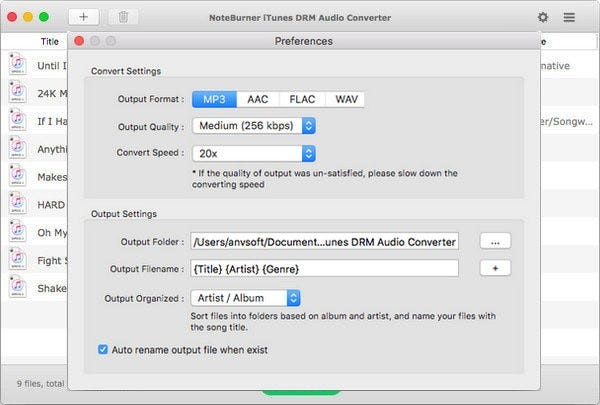Open the Output Organized dropdown
This screenshot has height=405, width=600.
pyautogui.click(x=245, y=298)
